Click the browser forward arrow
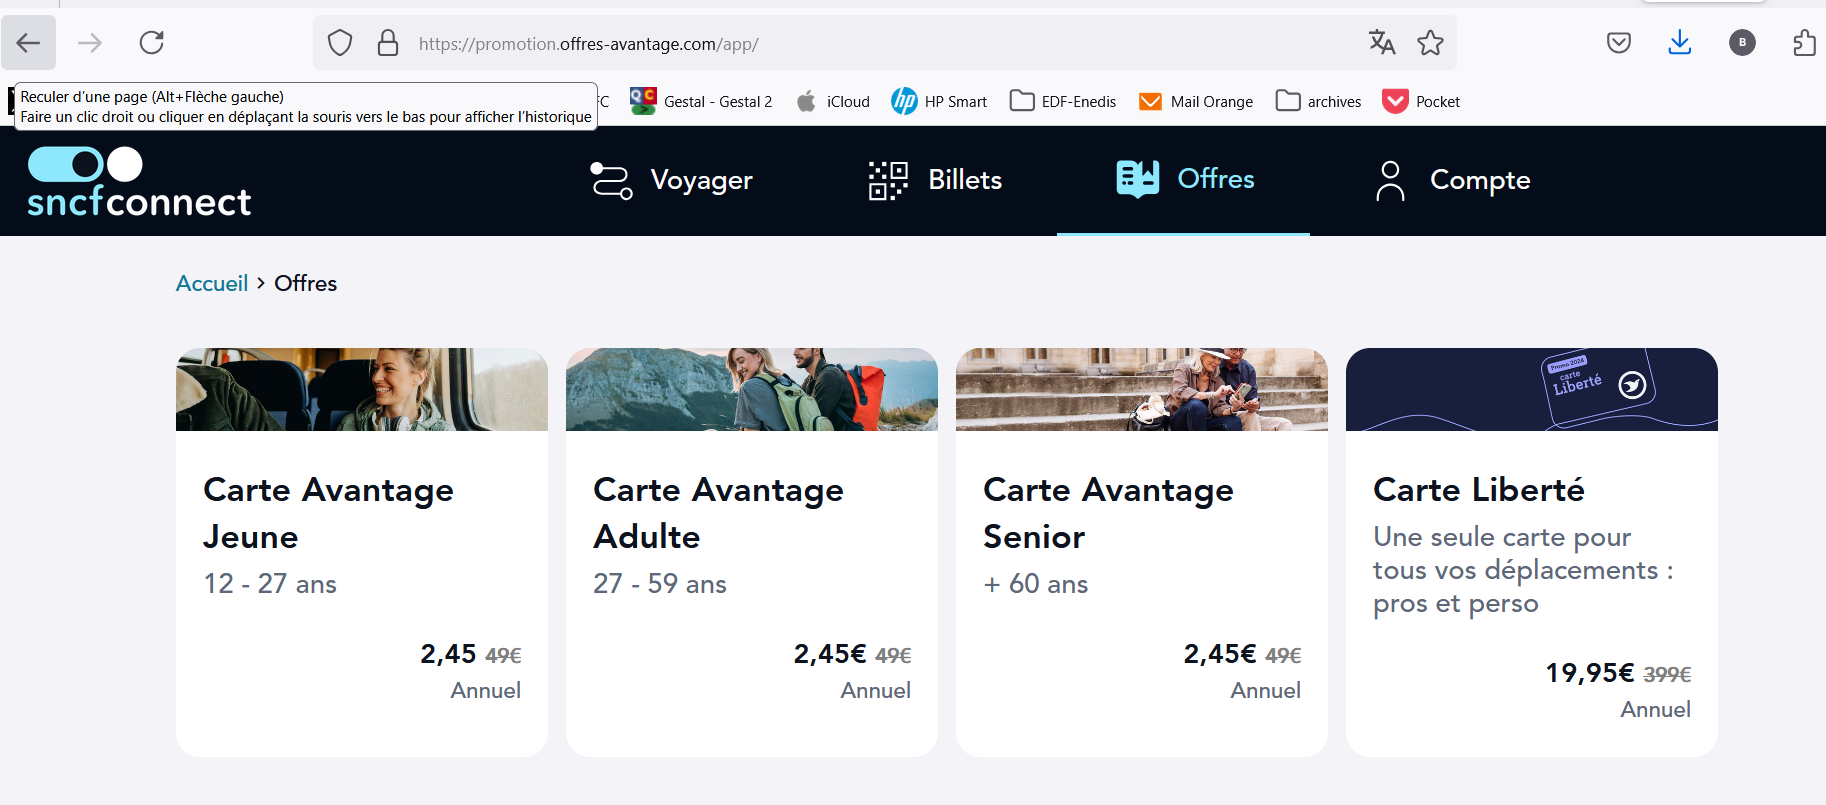Viewport: 1826px width, 805px height. [90, 43]
